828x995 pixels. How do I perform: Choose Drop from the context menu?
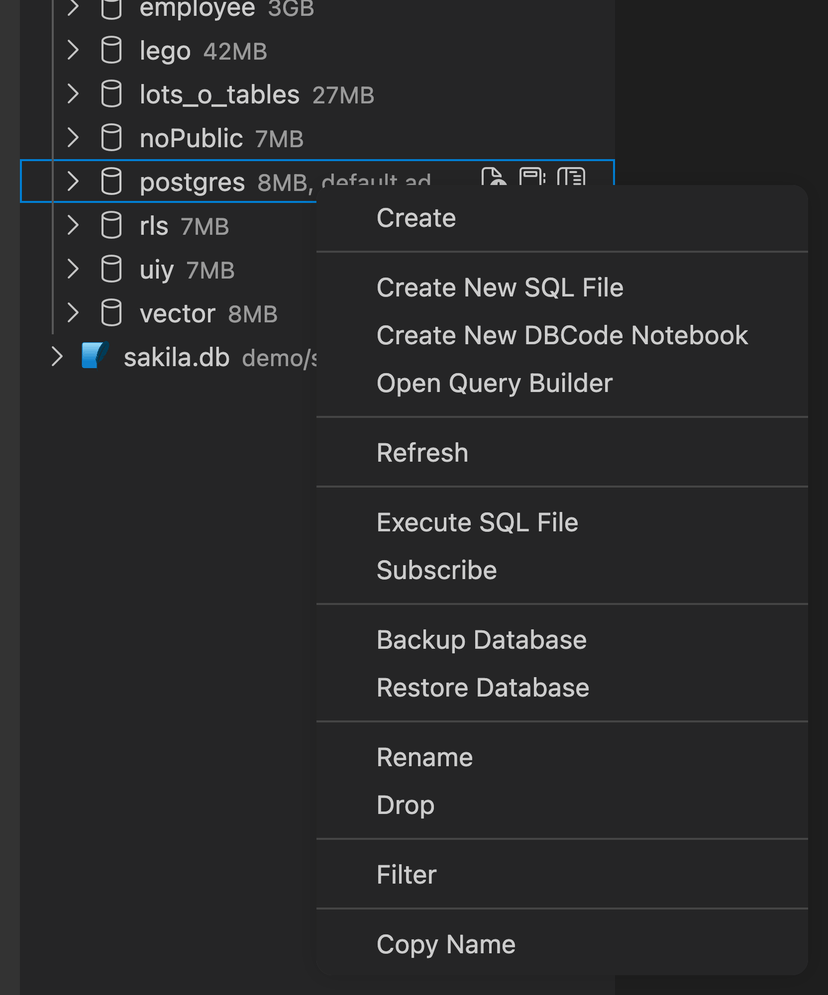(x=405, y=805)
